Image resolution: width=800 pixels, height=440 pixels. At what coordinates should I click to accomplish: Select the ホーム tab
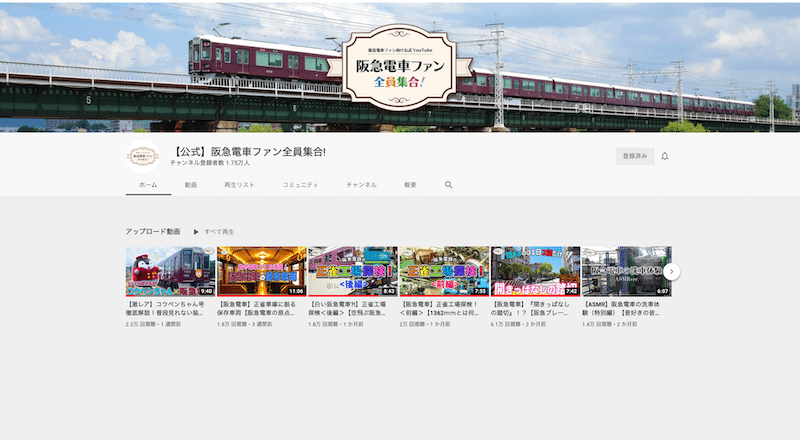(148, 185)
